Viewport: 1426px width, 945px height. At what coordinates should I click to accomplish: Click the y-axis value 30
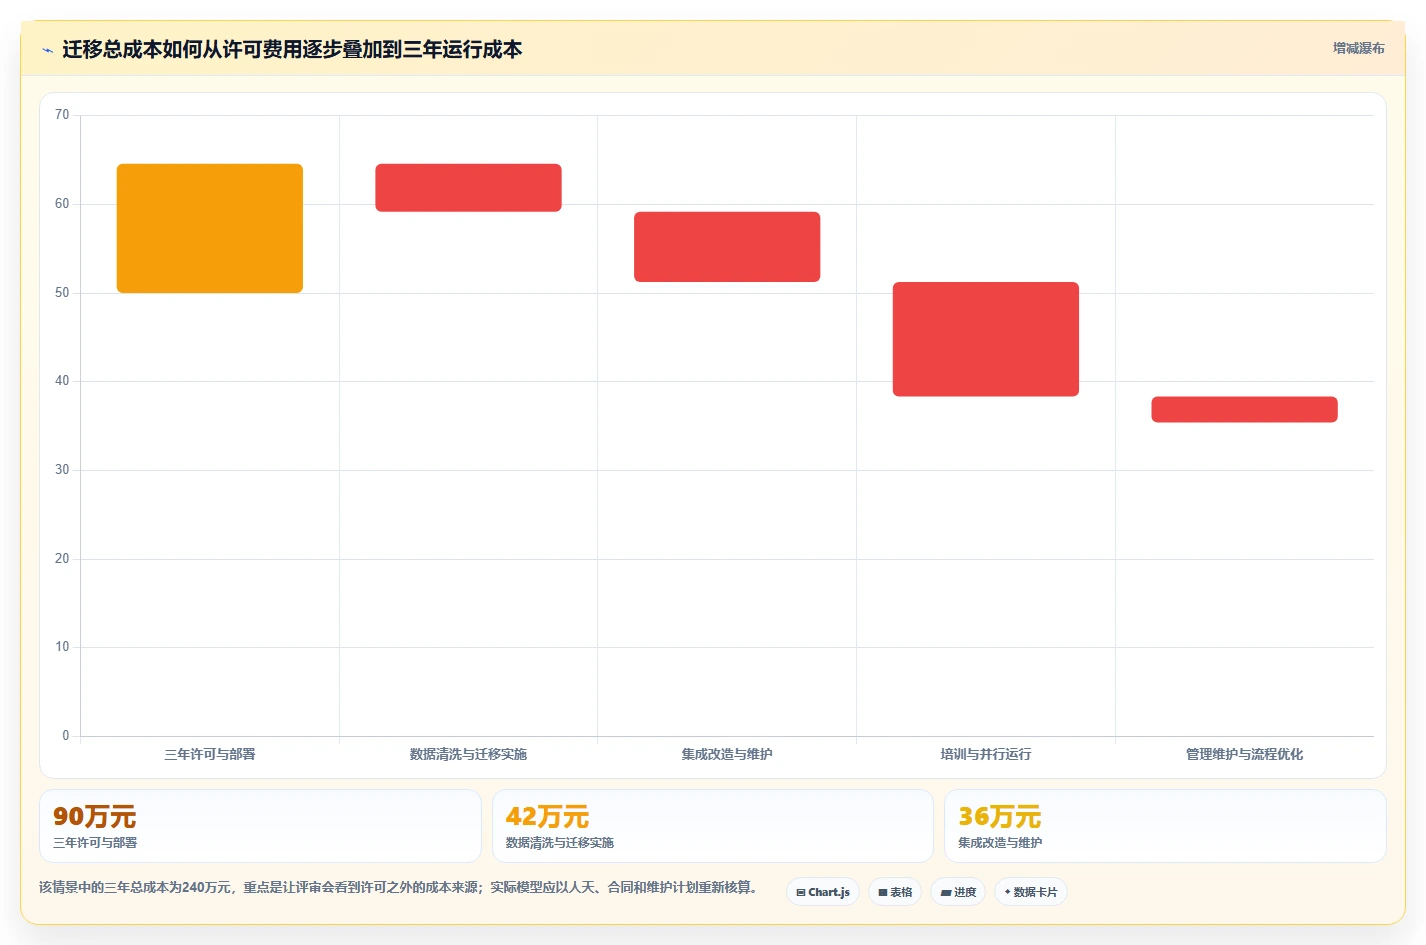pos(62,470)
